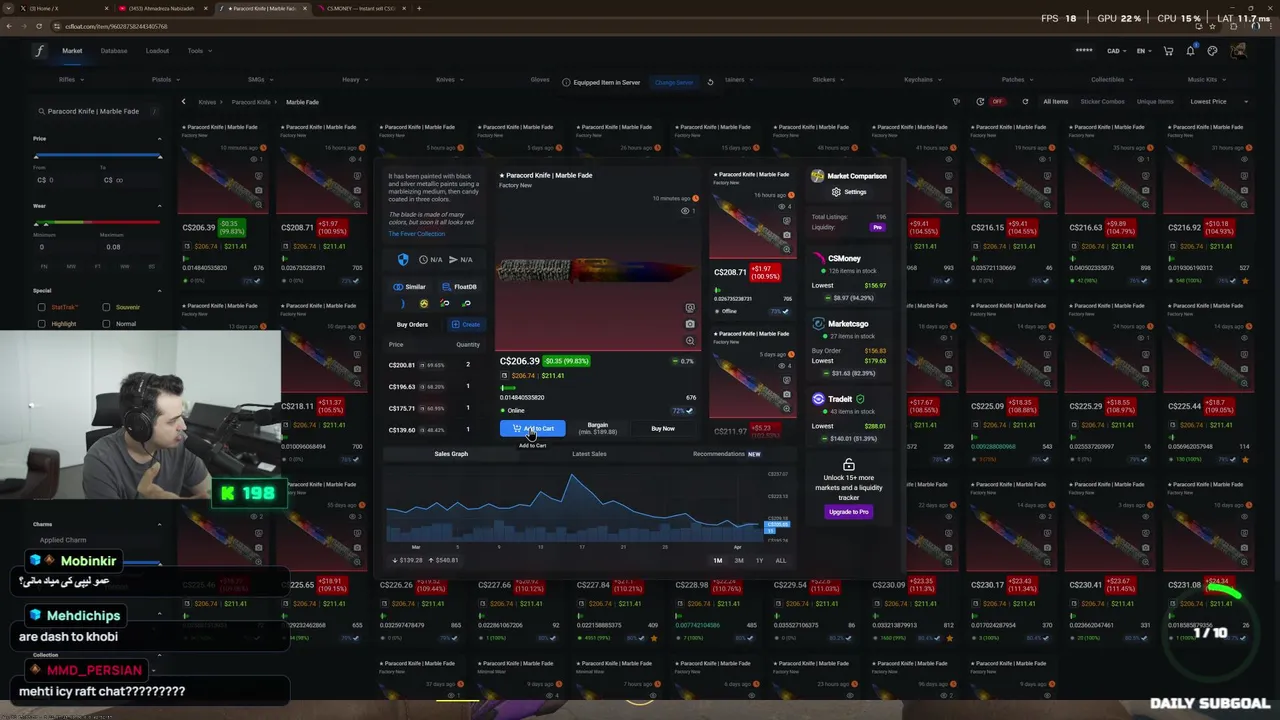Image resolution: width=1280 pixels, height=720 pixels.
Task: Click the magnify icon on the C$206.39 listing card
Action: 258,203
